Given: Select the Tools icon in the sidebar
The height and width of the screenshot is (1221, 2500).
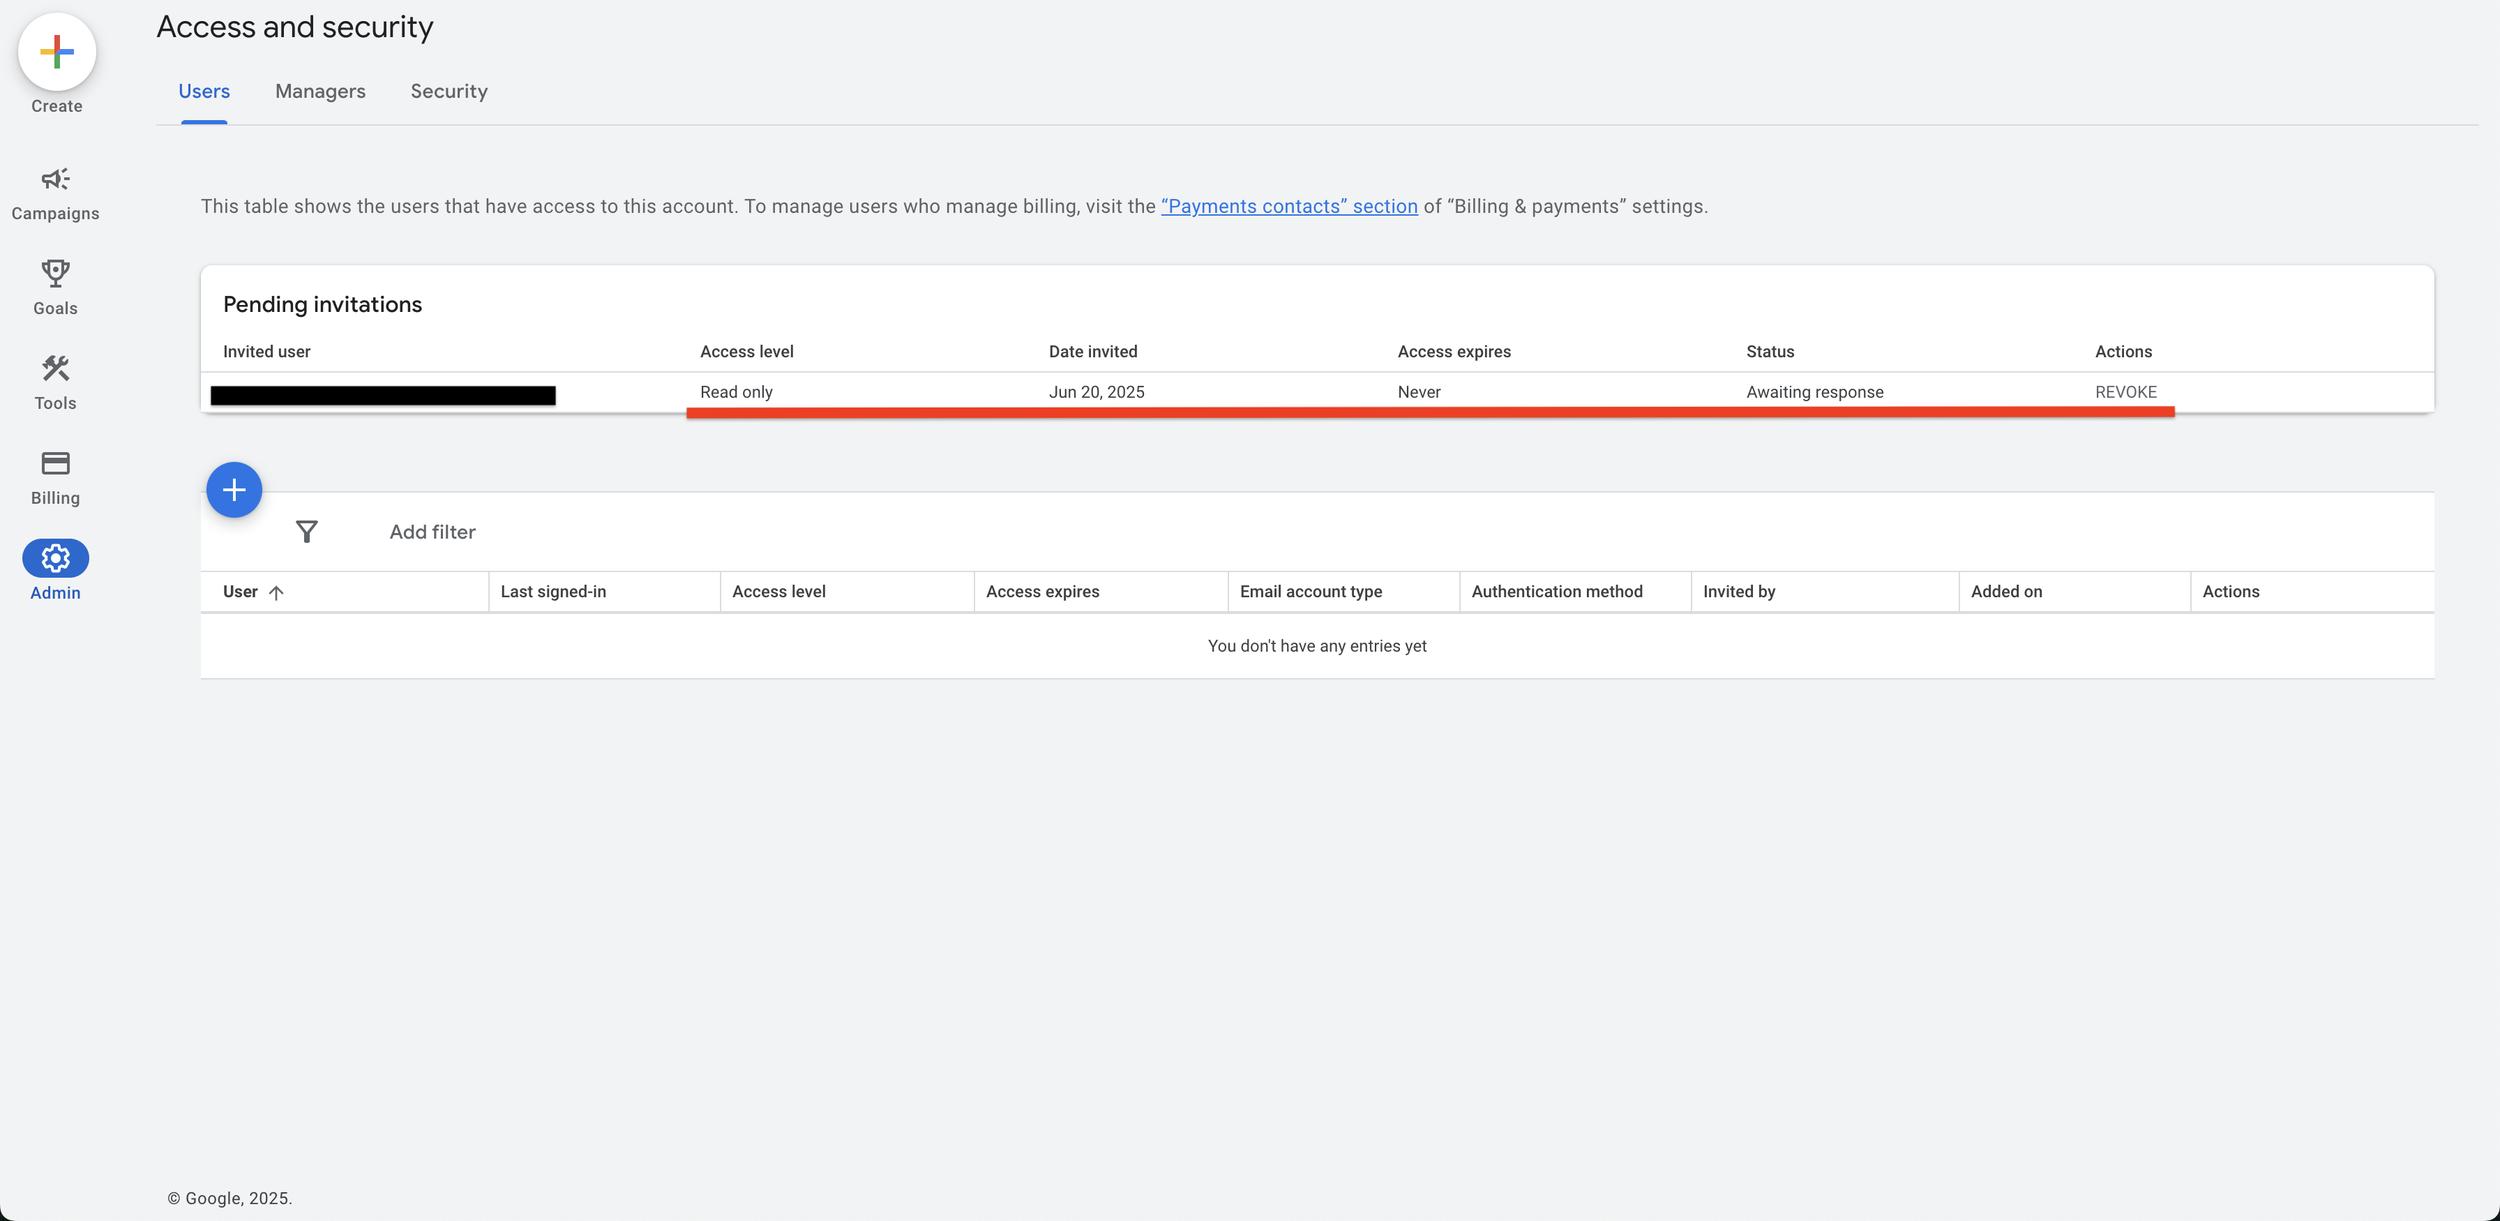Looking at the screenshot, I should click(x=56, y=368).
